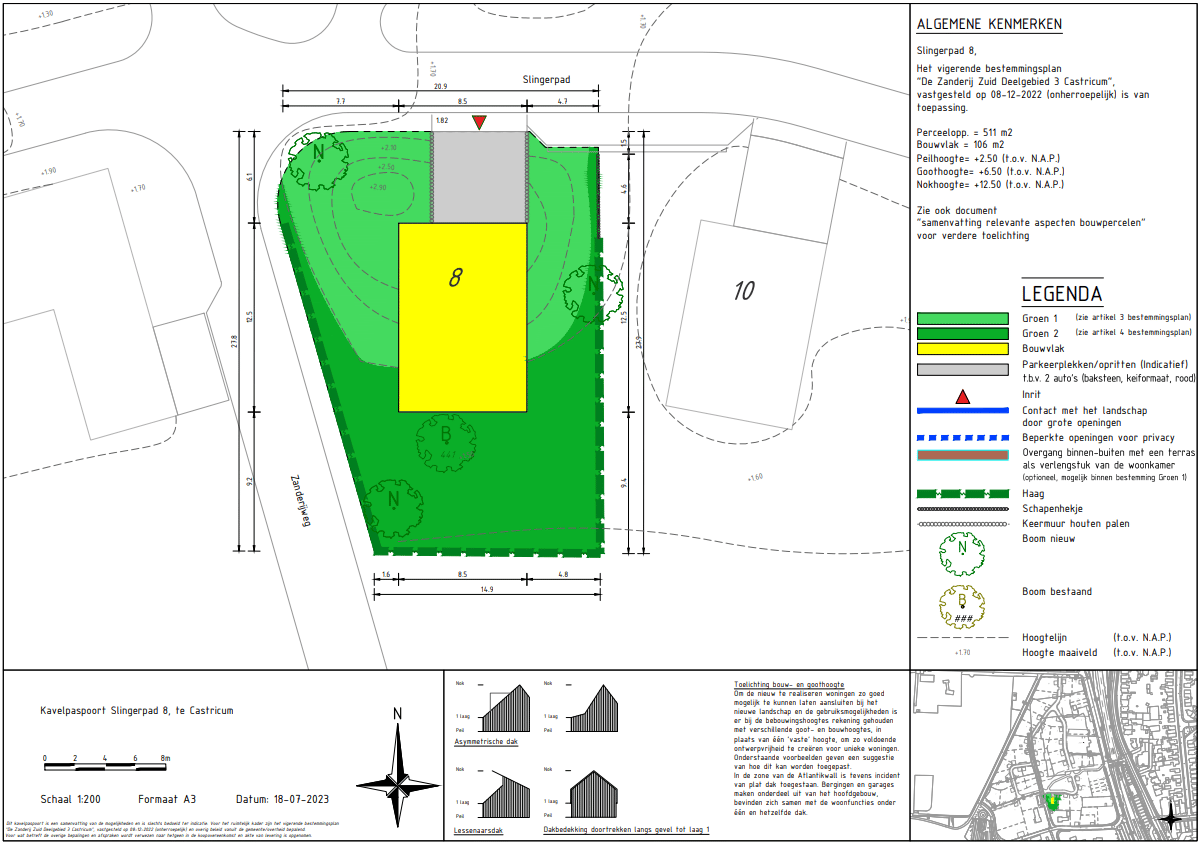Click the red entrance triangle on the plot
The width and height of the screenshot is (1201, 845).
click(x=480, y=122)
